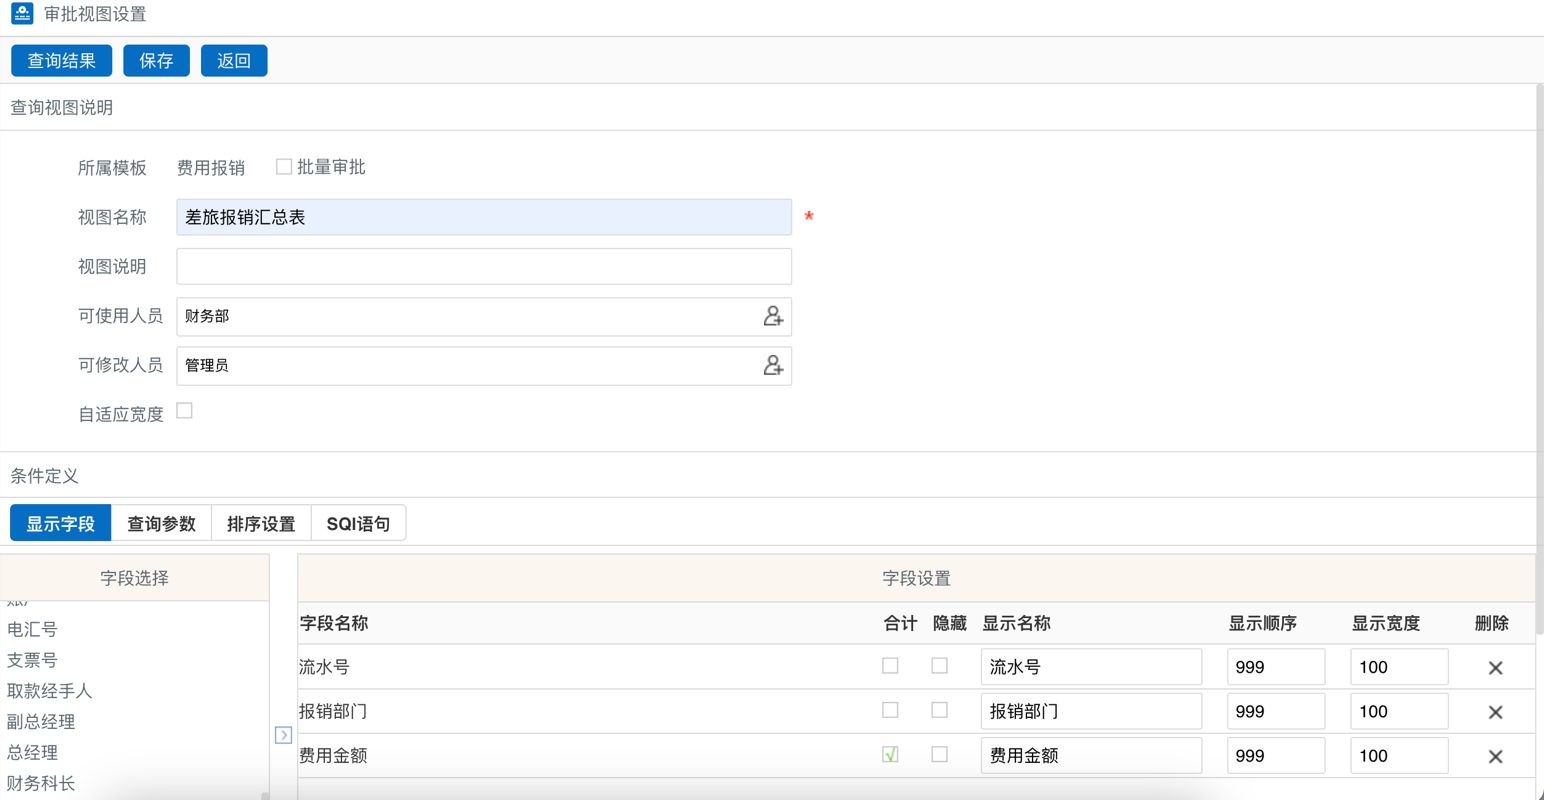Viewport: 1544px width, 800px height.
Task: Switch to the 查询参数 tab
Action: pos(161,524)
